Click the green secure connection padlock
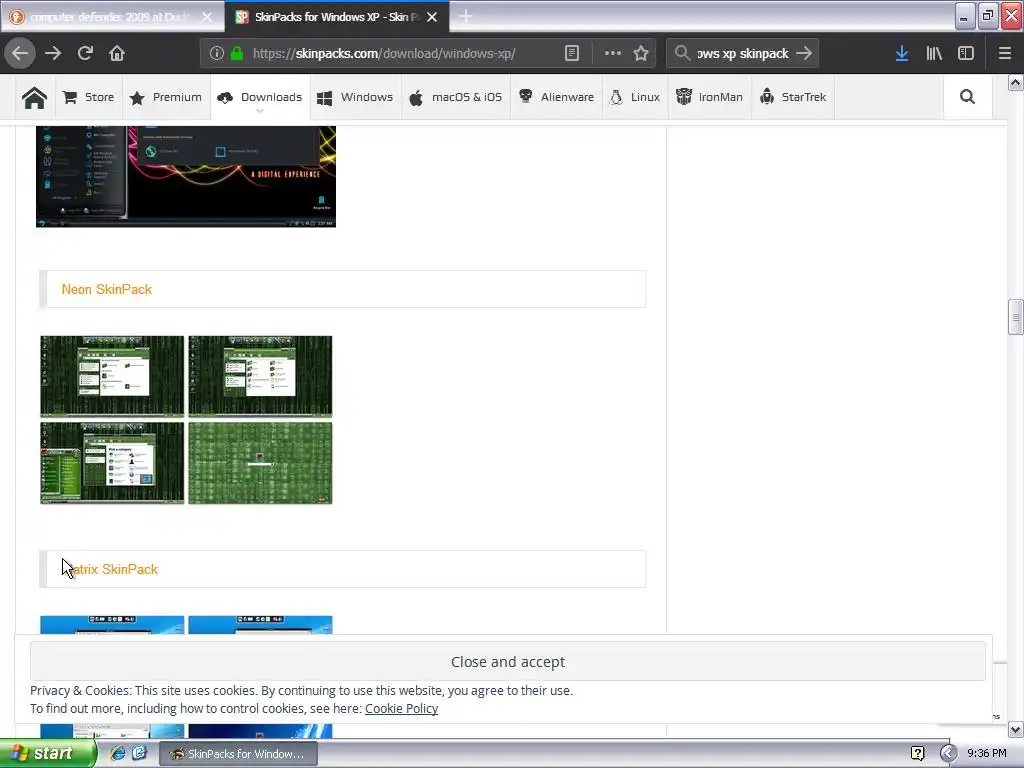 tap(237, 54)
